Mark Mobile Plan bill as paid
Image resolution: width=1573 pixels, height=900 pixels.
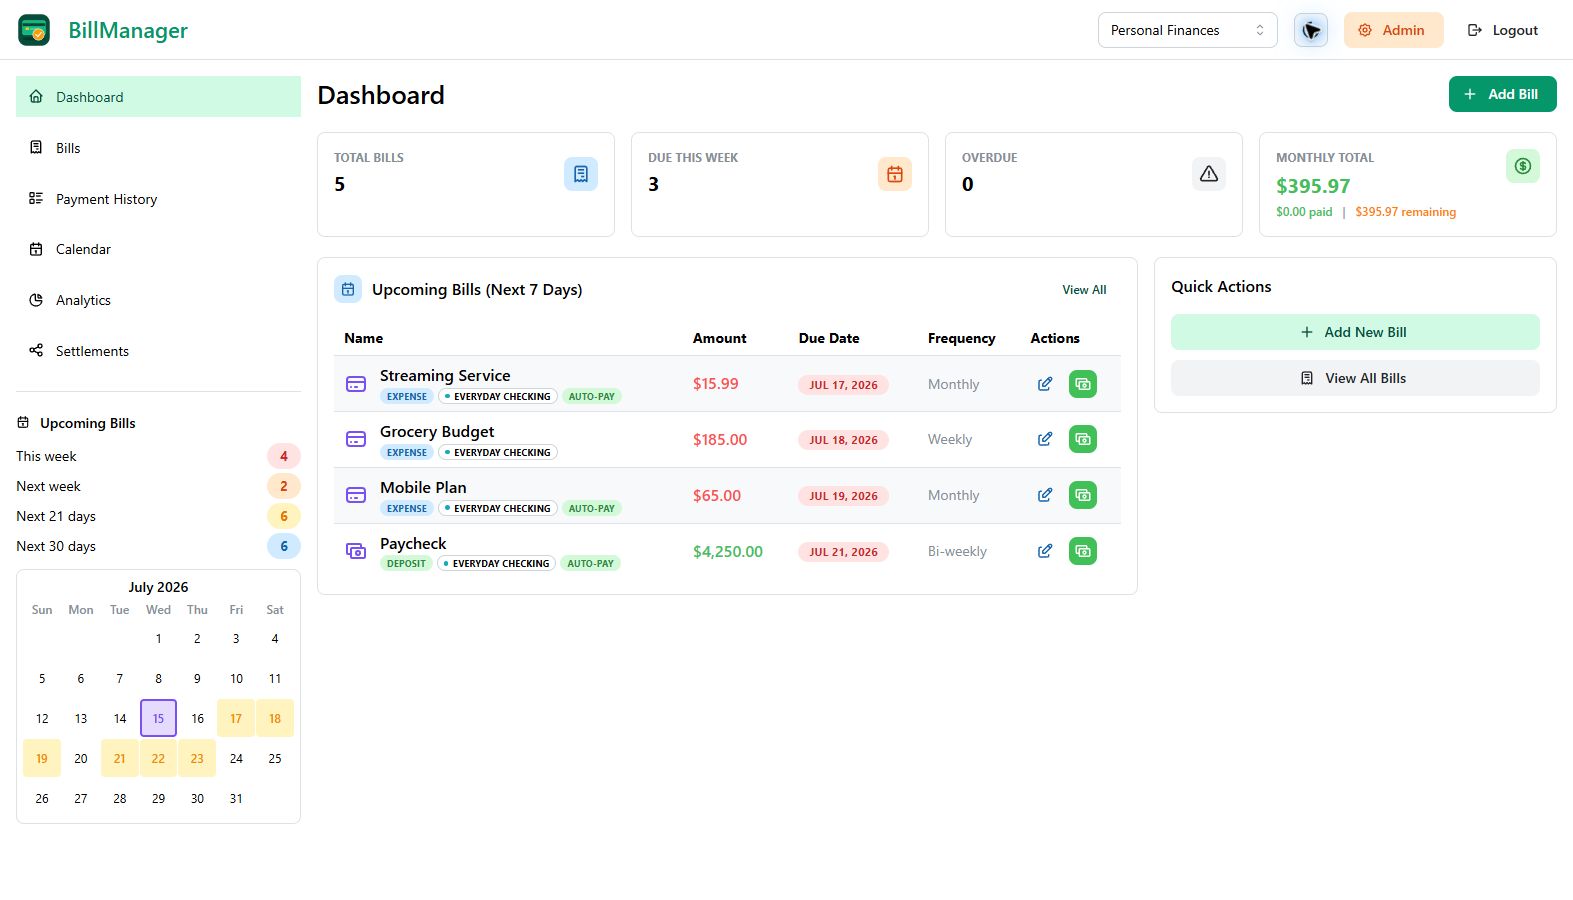[x=1083, y=495]
